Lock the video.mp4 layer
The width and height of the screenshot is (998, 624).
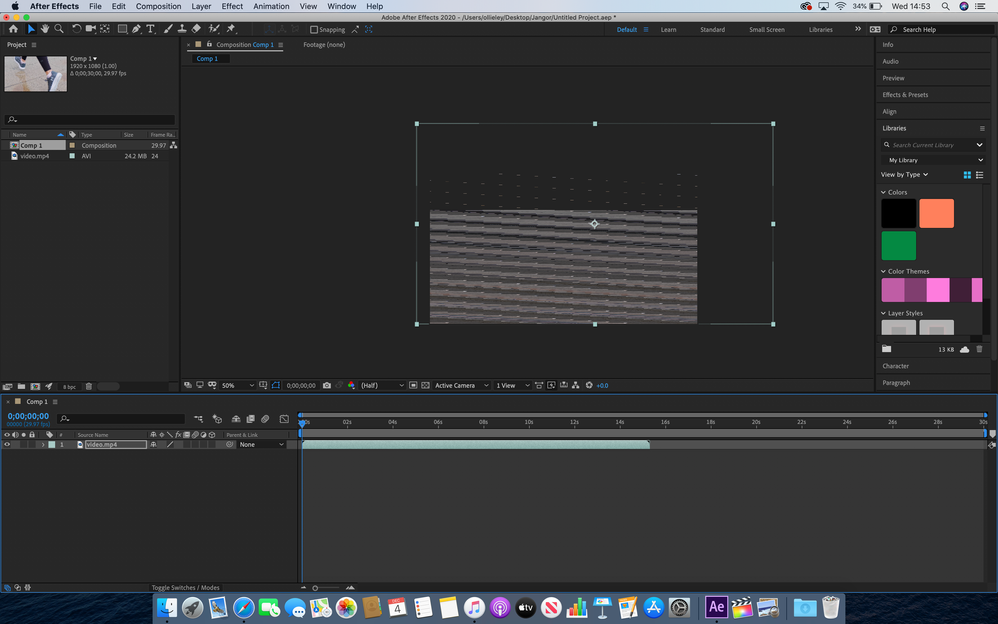point(30,444)
